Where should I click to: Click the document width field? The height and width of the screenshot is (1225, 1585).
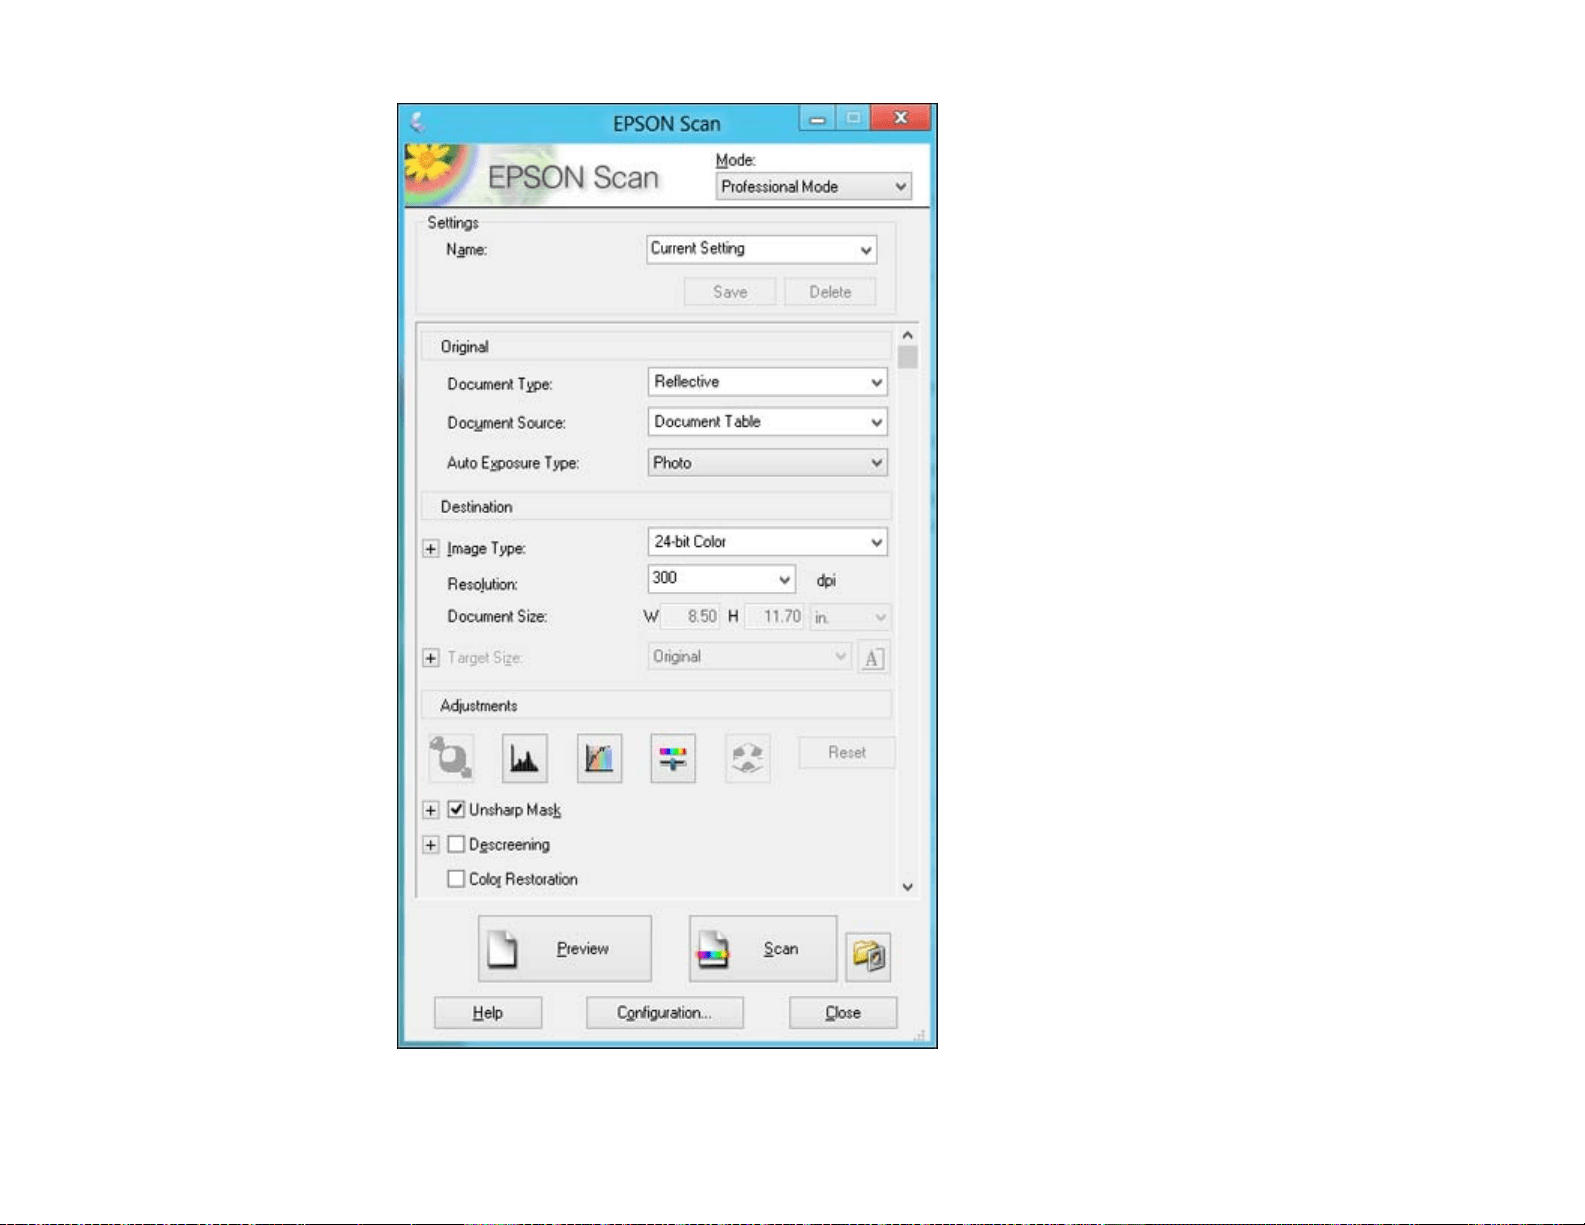coord(691,617)
